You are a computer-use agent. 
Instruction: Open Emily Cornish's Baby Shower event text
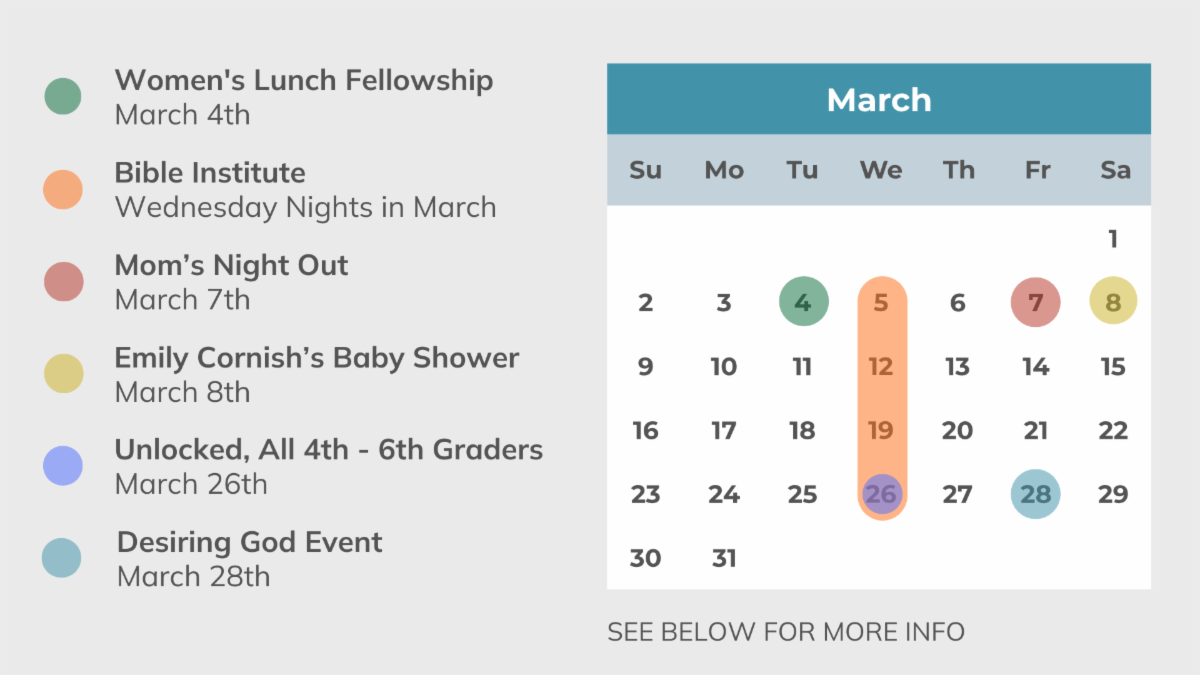tap(317, 358)
